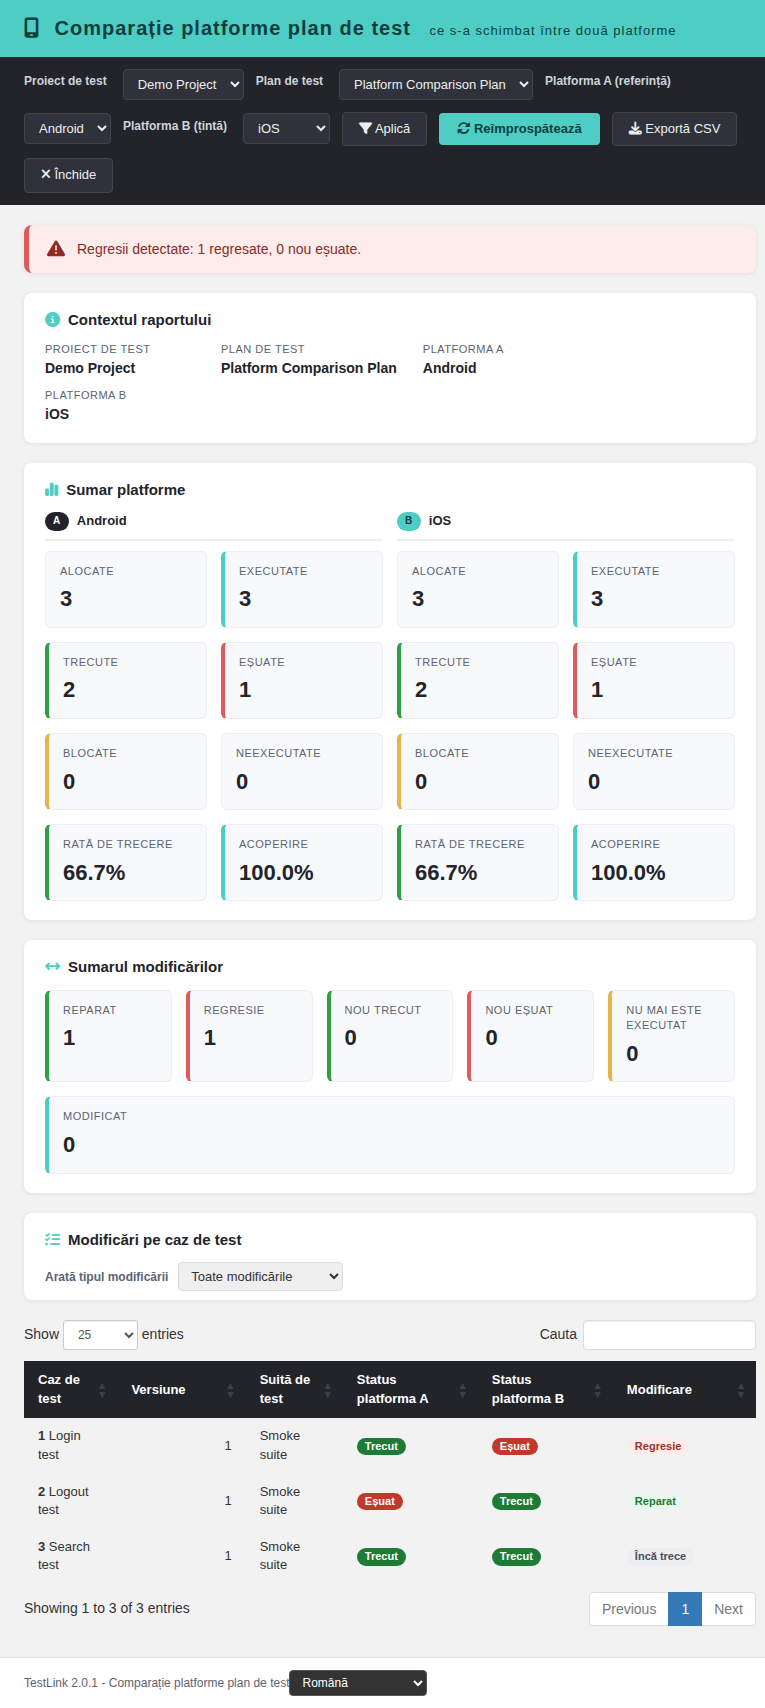The image size is (765, 1708).
Task: Select page 1 in pagination
Action: point(685,1609)
